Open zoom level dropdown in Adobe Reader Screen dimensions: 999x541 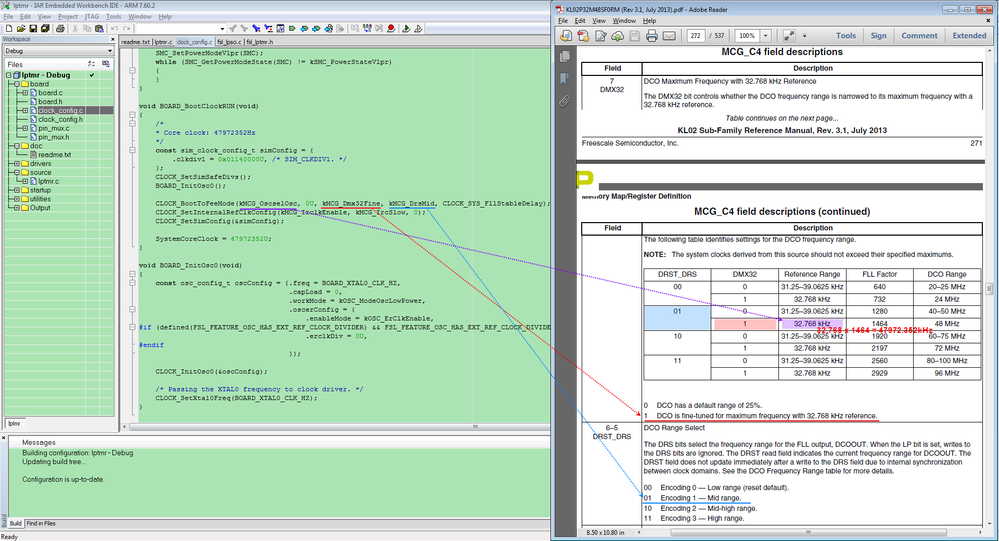766,36
